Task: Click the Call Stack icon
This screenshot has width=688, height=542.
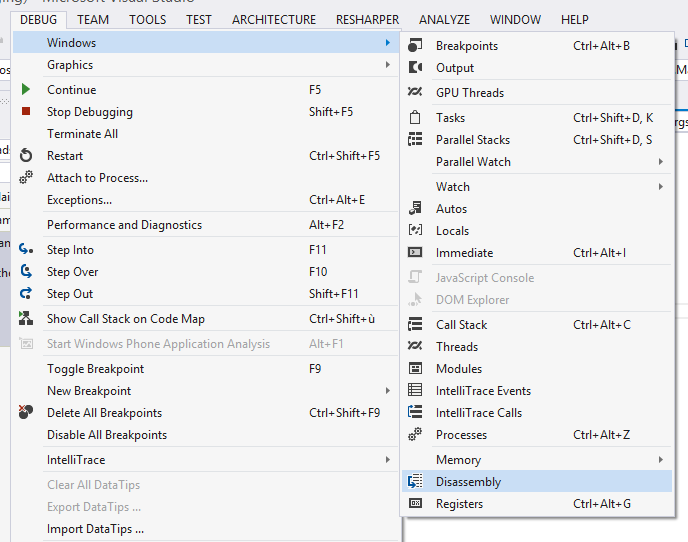Action: (x=415, y=324)
